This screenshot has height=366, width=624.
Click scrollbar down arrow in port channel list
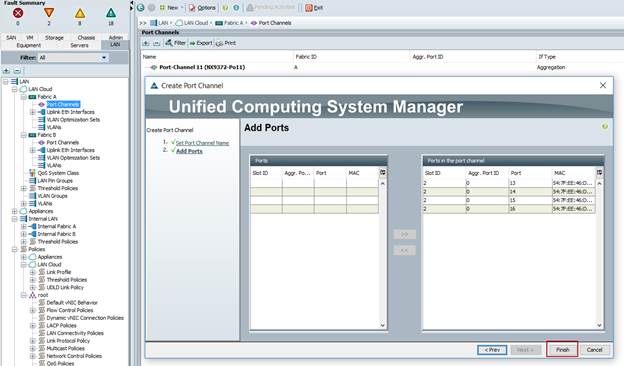coord(599,325)
